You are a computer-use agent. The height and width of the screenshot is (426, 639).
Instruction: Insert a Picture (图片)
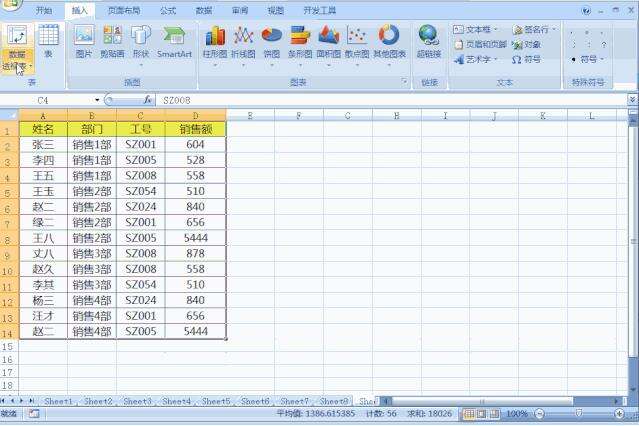[84, 42]
